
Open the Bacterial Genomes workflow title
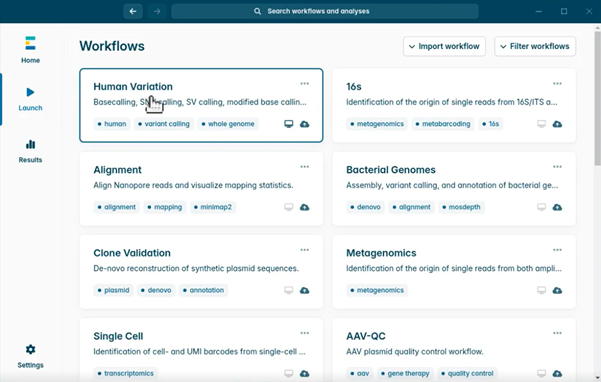pyautogui.click(x=391, y=170)
